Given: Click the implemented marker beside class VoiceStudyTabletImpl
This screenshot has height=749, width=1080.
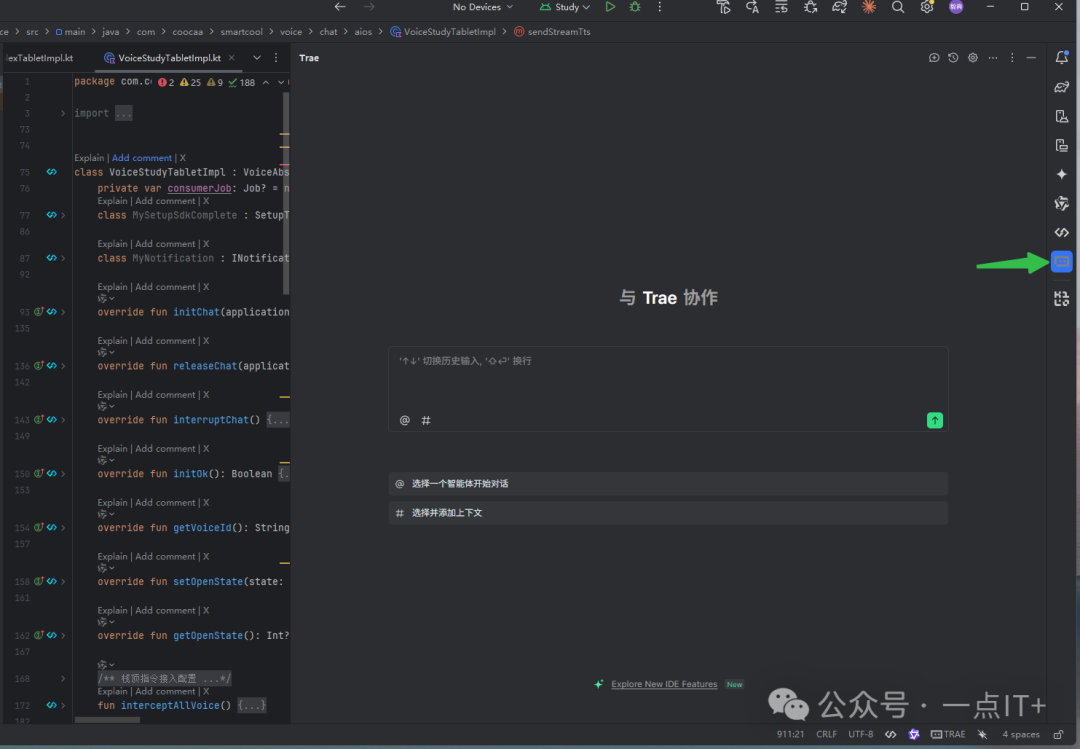Looking at the screenshot, I should (x=52, y=172).
